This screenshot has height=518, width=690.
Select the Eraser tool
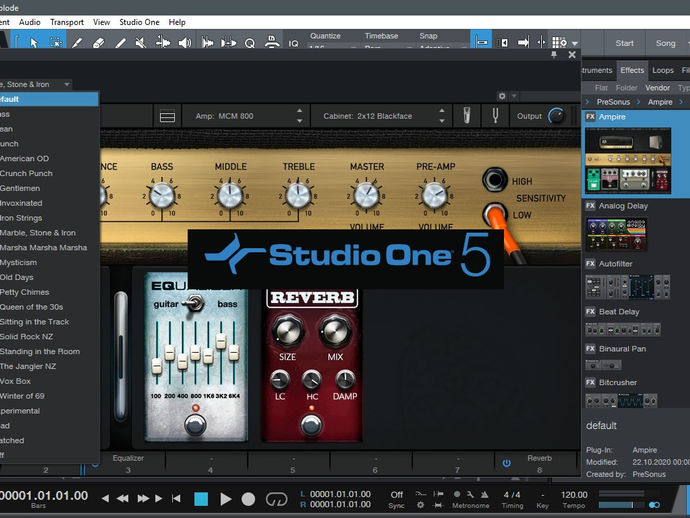[x=99, y=43]
